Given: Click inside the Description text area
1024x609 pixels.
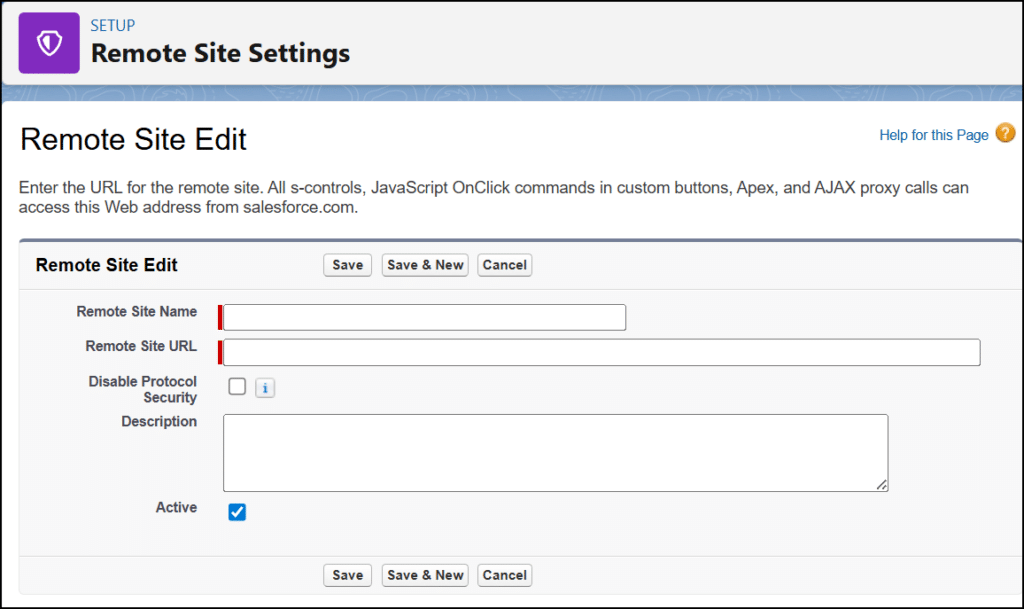Looking at the screenshot, I should 555,452.
